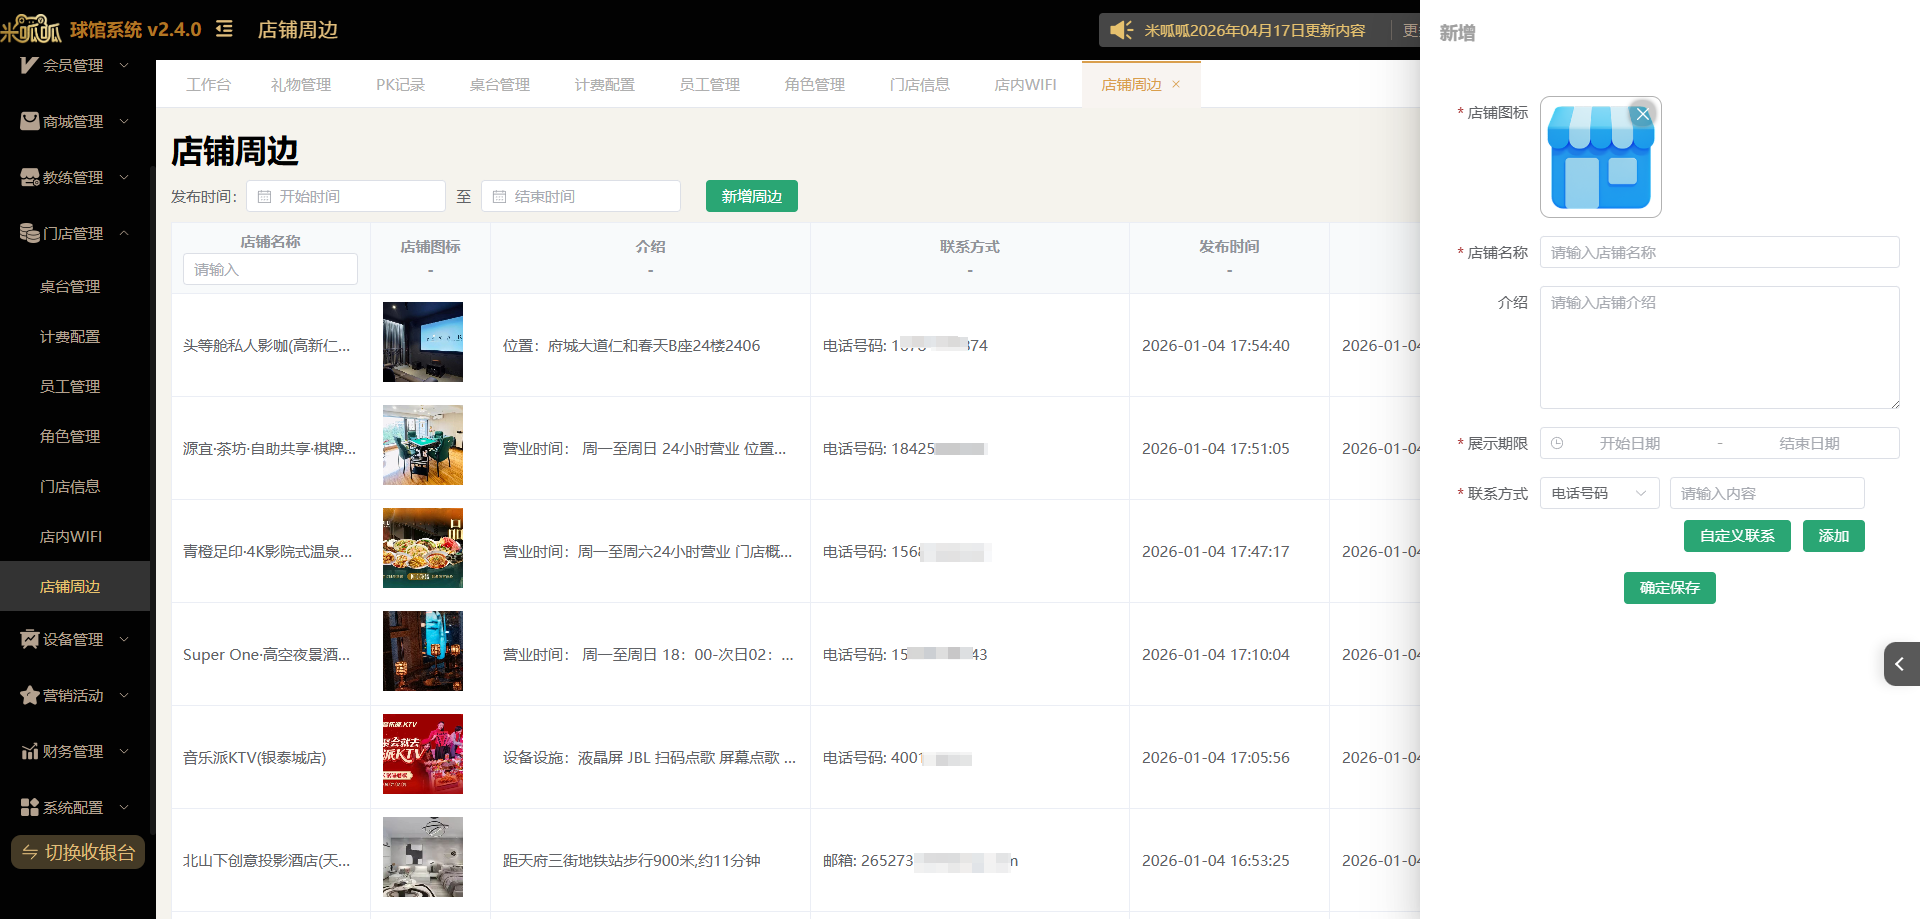Focus the 请输入内容 contact input
Viewport: 1920px width, 919px height.
point(1767,493)
